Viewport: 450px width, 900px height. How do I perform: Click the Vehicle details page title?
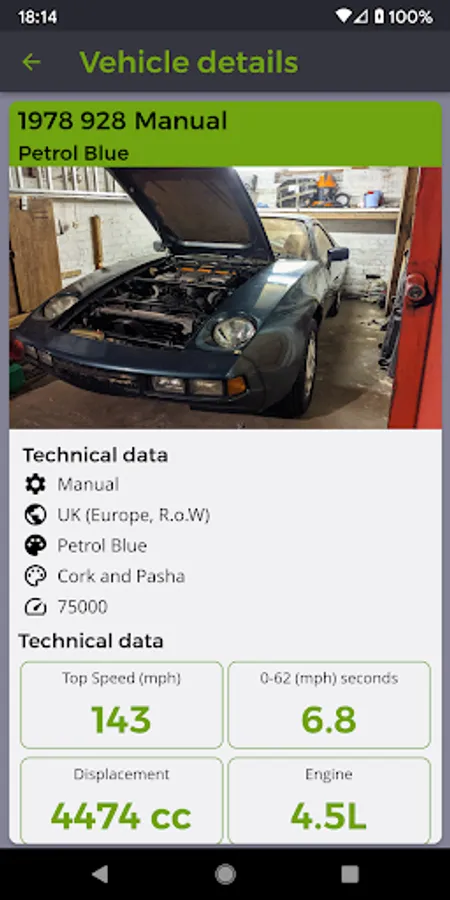[189, 62]
